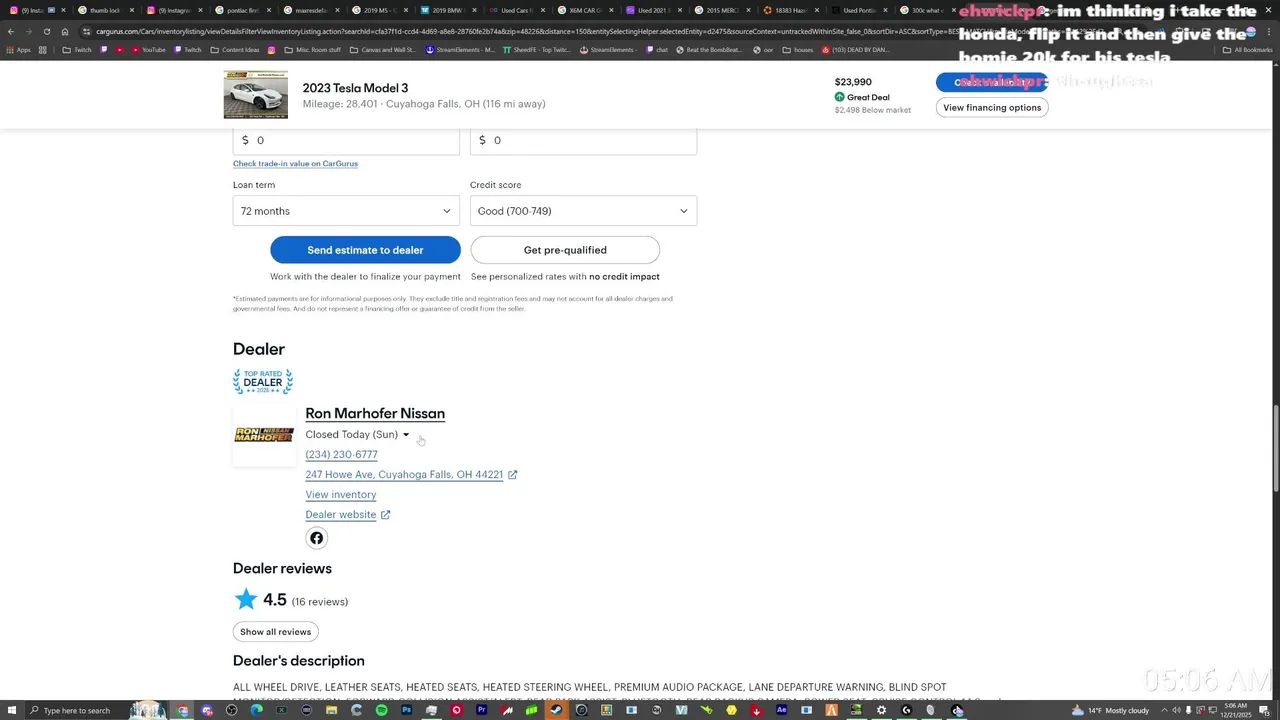Click Show all reviews button

tap(275, 632)
